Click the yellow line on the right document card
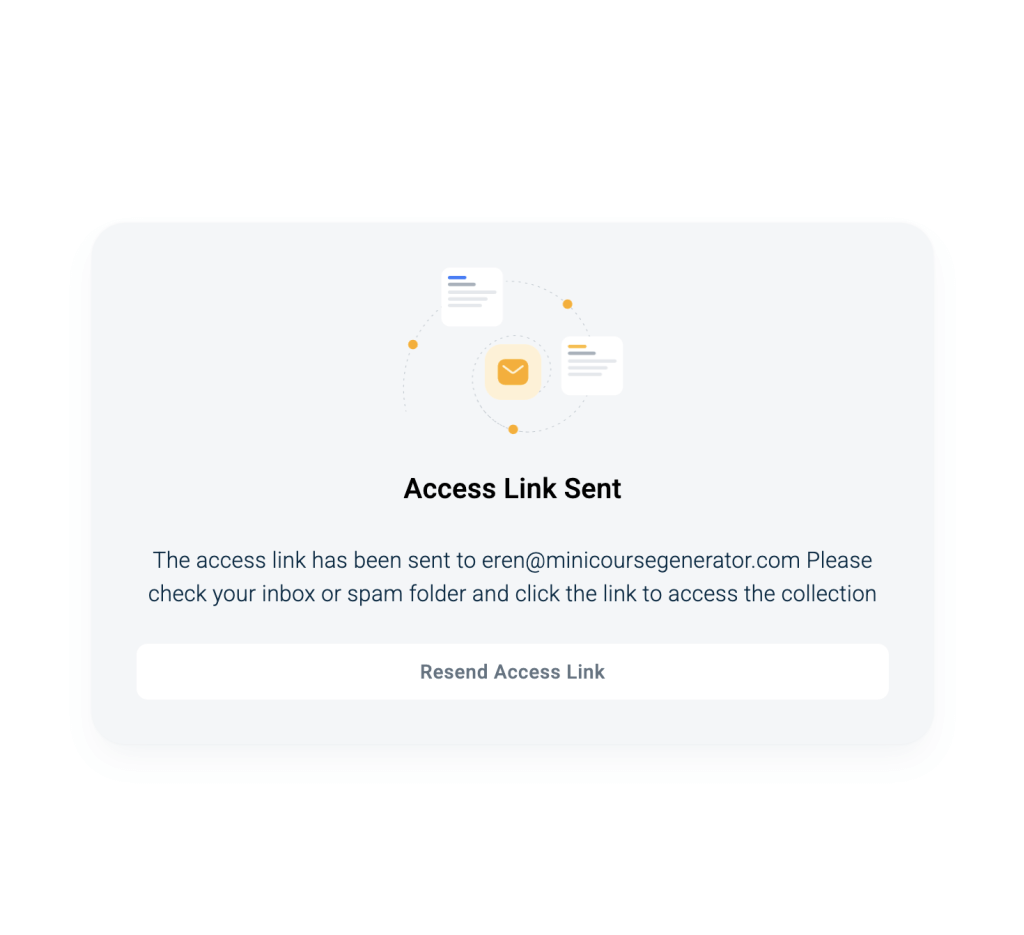This screenshot has width=1024, height=935. (x=577, y=347)
